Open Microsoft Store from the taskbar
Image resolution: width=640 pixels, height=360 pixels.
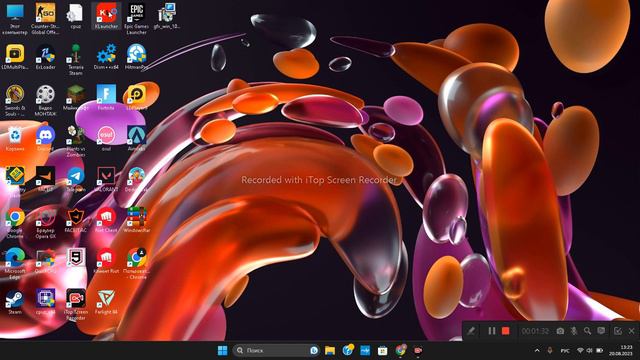coord(382,350)
